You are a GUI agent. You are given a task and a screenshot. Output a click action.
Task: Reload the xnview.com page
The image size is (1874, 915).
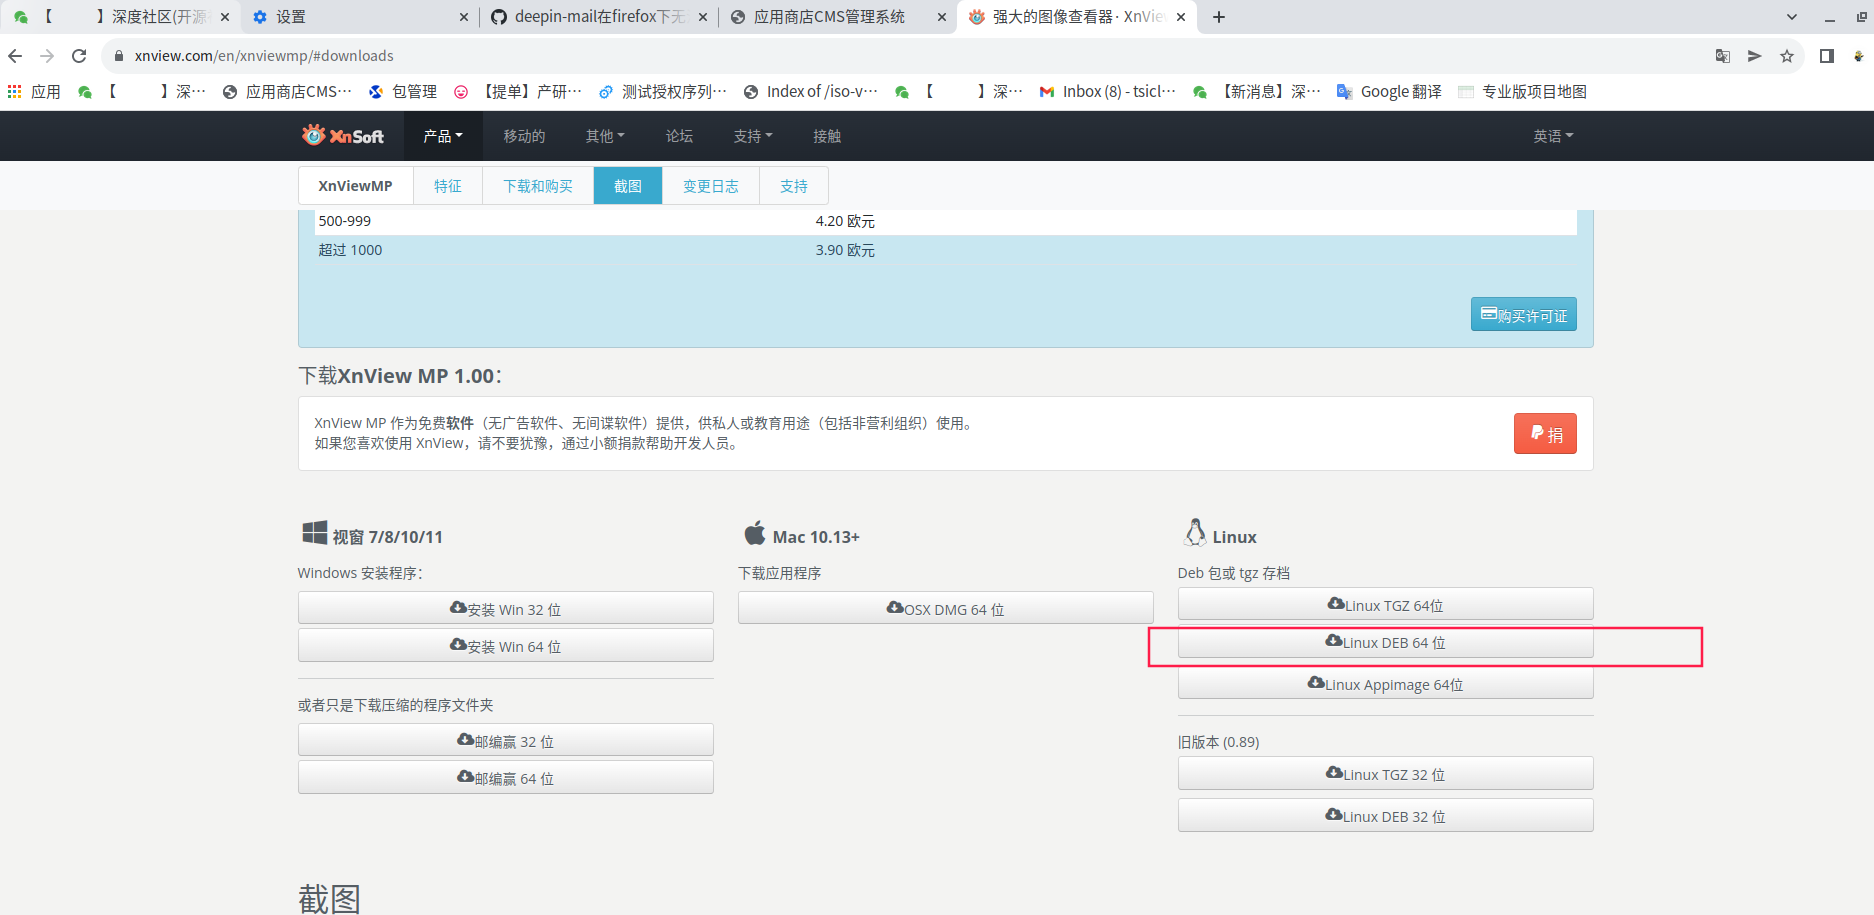(x=79, y=56)
